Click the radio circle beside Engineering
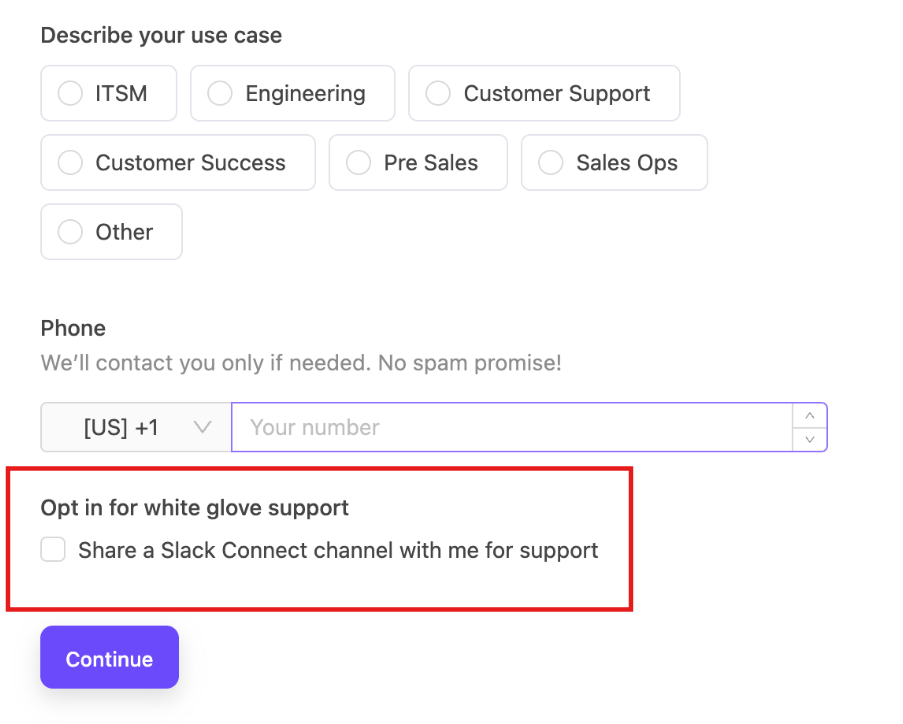This screenshot has height=724, width=903. click(219, 93)
